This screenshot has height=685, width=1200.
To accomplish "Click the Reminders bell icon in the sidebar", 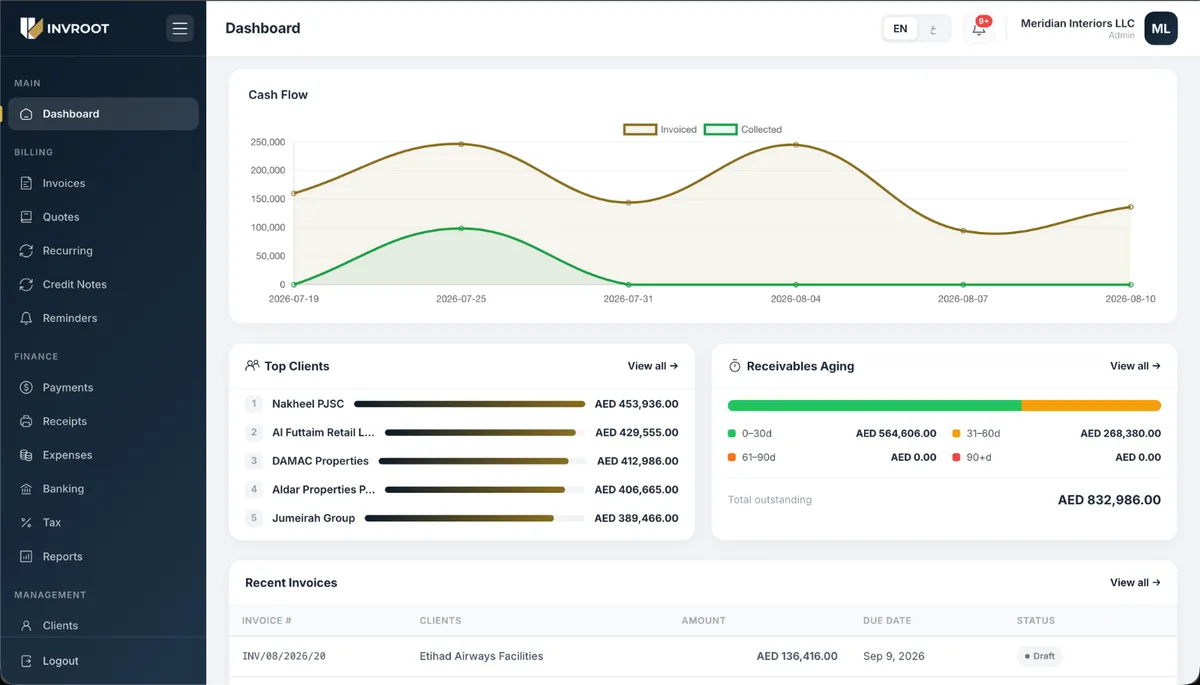I will click(26, 318).
